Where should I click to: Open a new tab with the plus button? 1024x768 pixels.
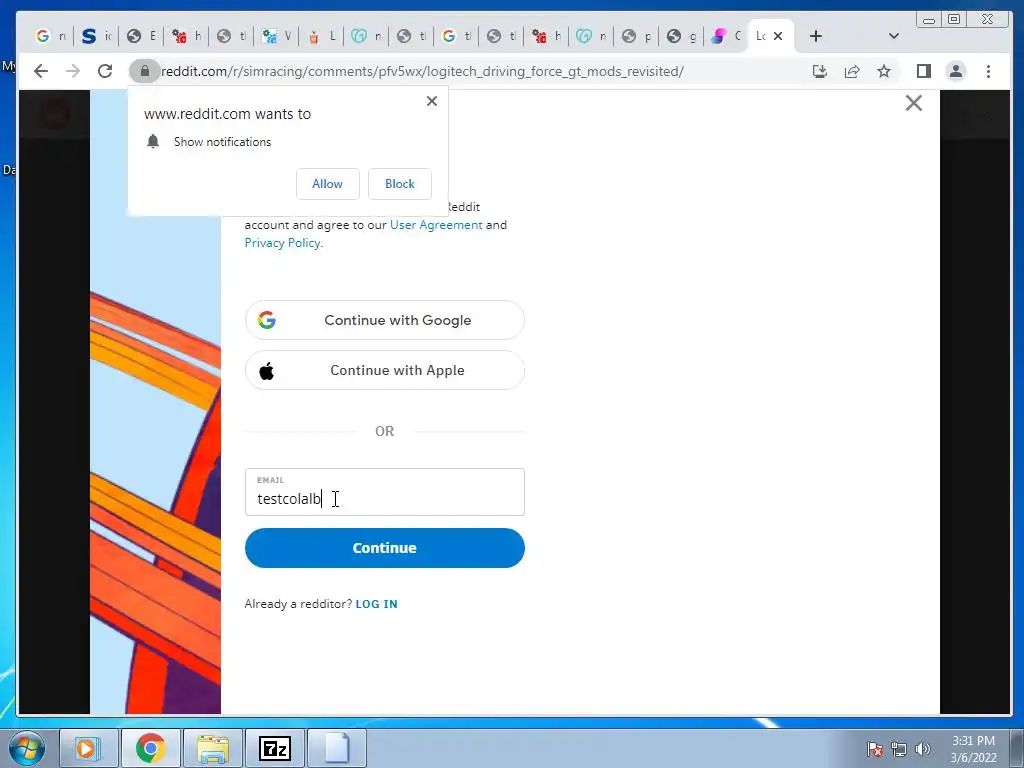pyautogui.click(x=815, y=36)
